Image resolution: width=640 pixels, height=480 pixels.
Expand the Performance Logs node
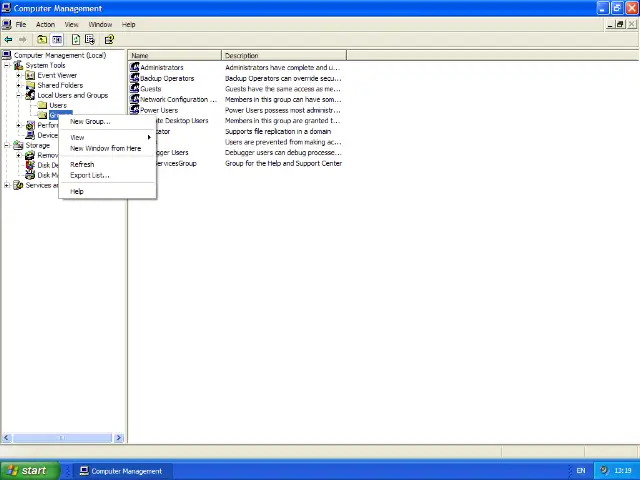(18, 125)
